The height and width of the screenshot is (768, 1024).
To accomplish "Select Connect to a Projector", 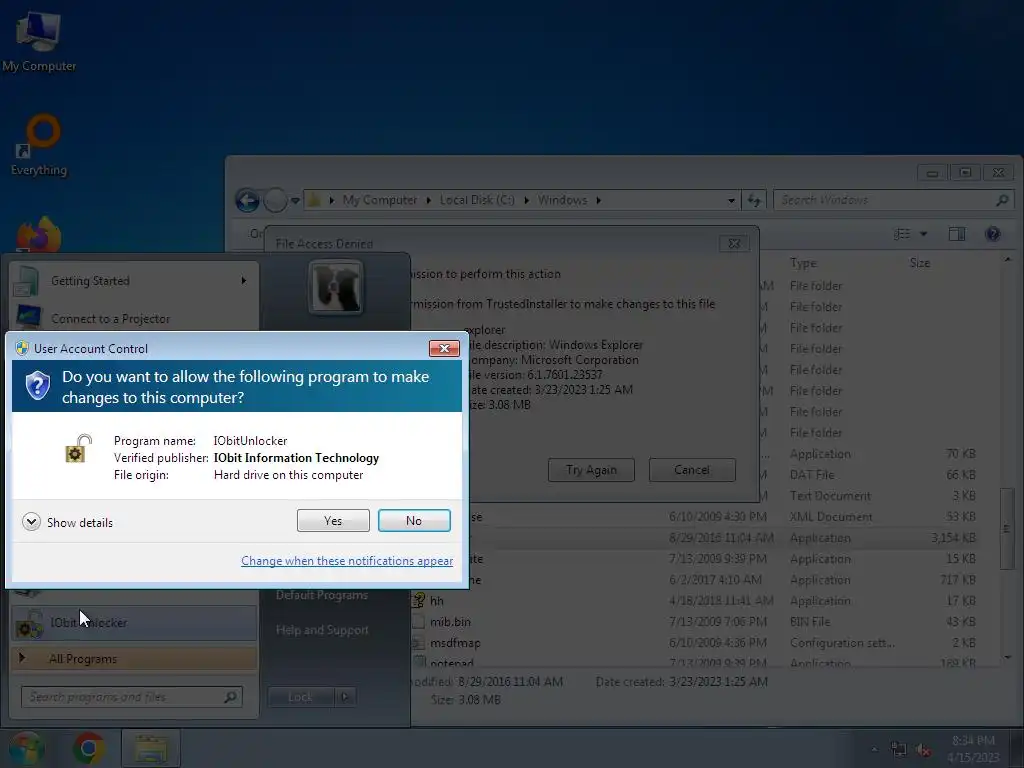I will pyautogui.click(x=134, y=318).
